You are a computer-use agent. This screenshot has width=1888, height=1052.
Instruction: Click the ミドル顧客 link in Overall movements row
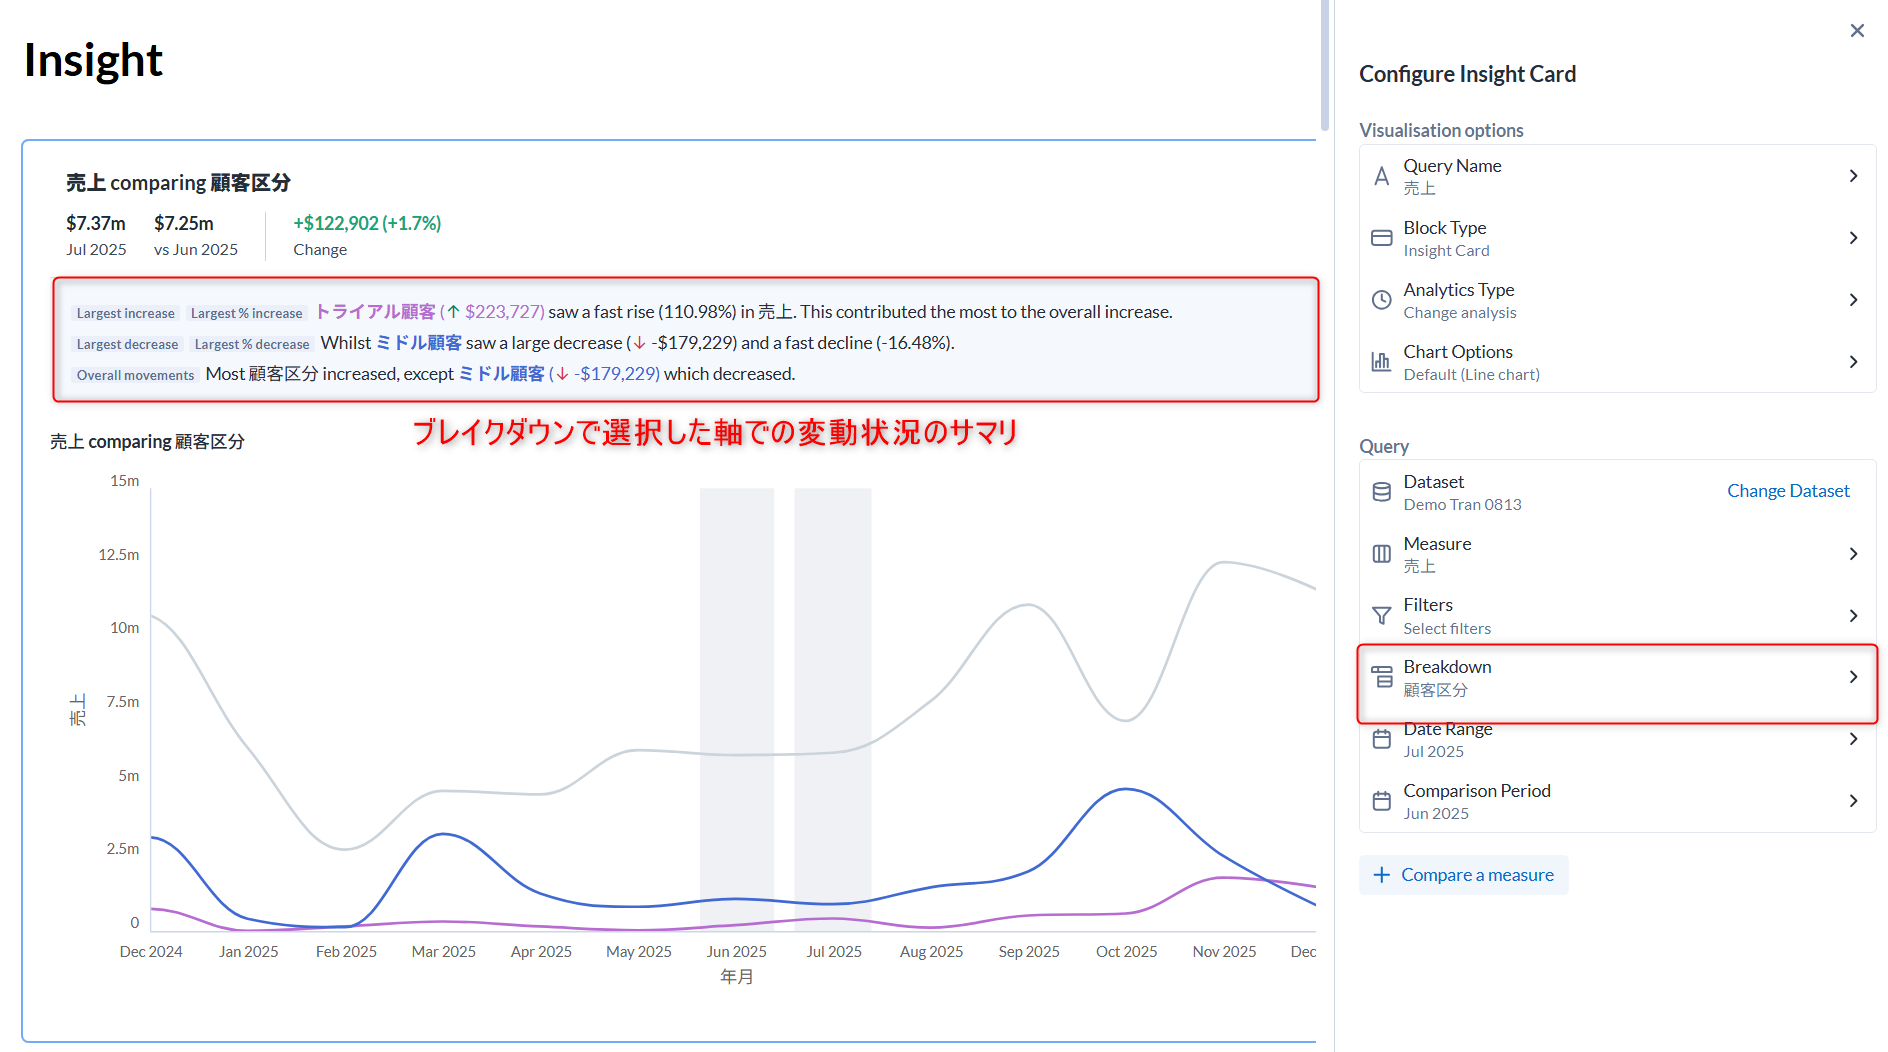[501, 374]
